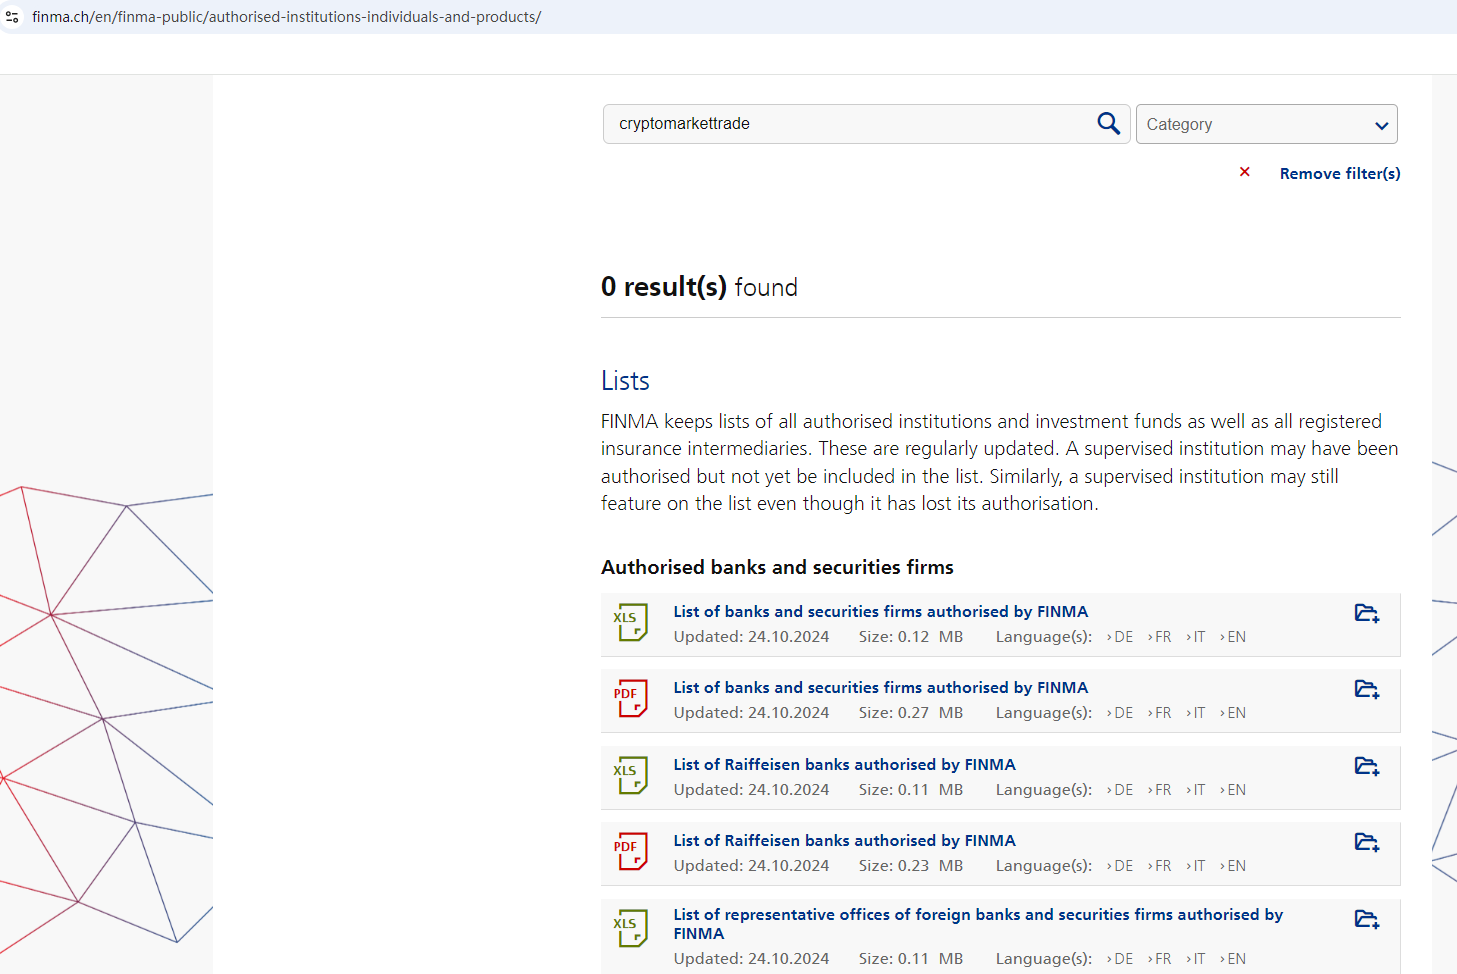
Task: Open PDF List of banks and securities firms link
Action: (881, 687)
